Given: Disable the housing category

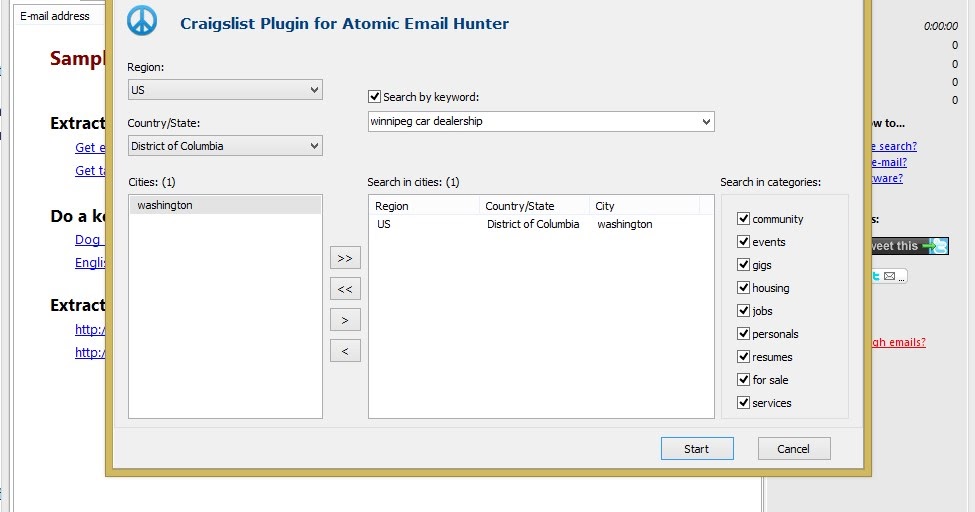Looking at the screenshot, I should pyautogui.click(x=743, y=287).
